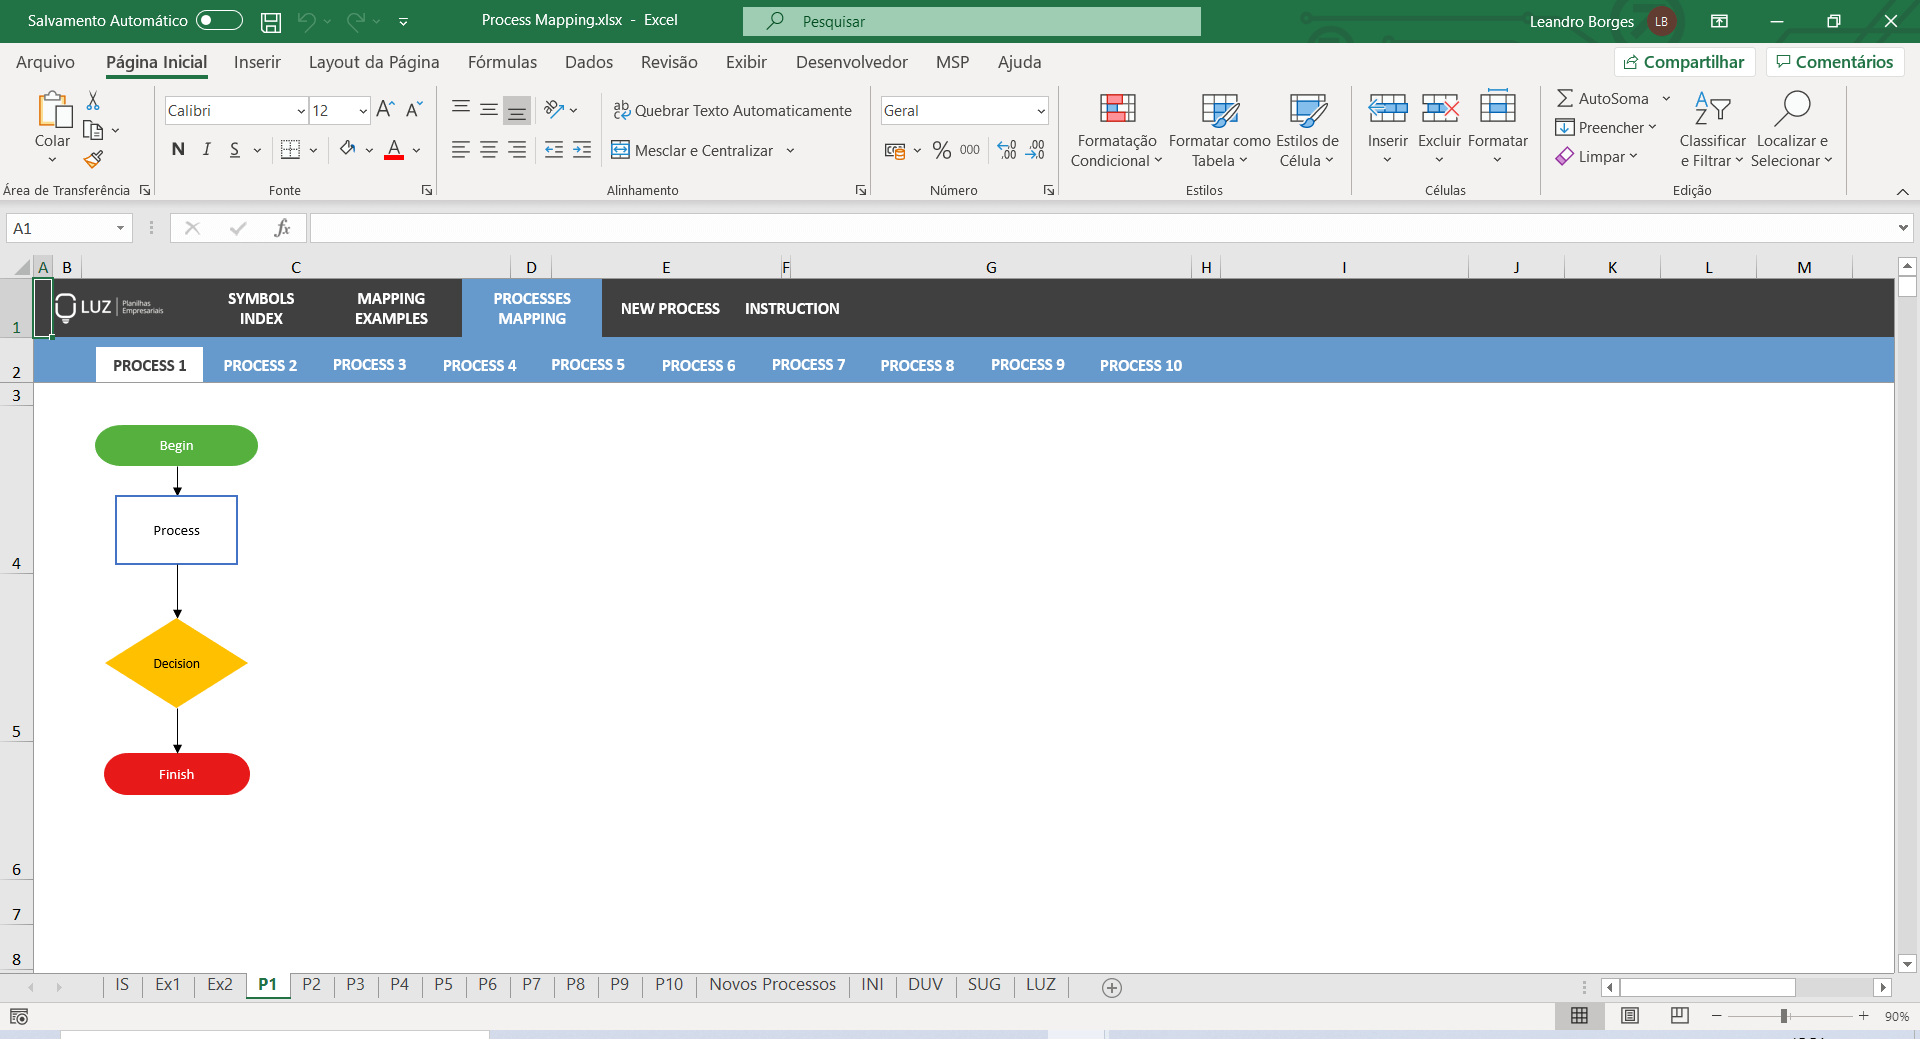The width and height of the screenshot is (1920, 1039).
Task: Open the Novos Processos sheet tab
Action: click(x=771, y=985)
